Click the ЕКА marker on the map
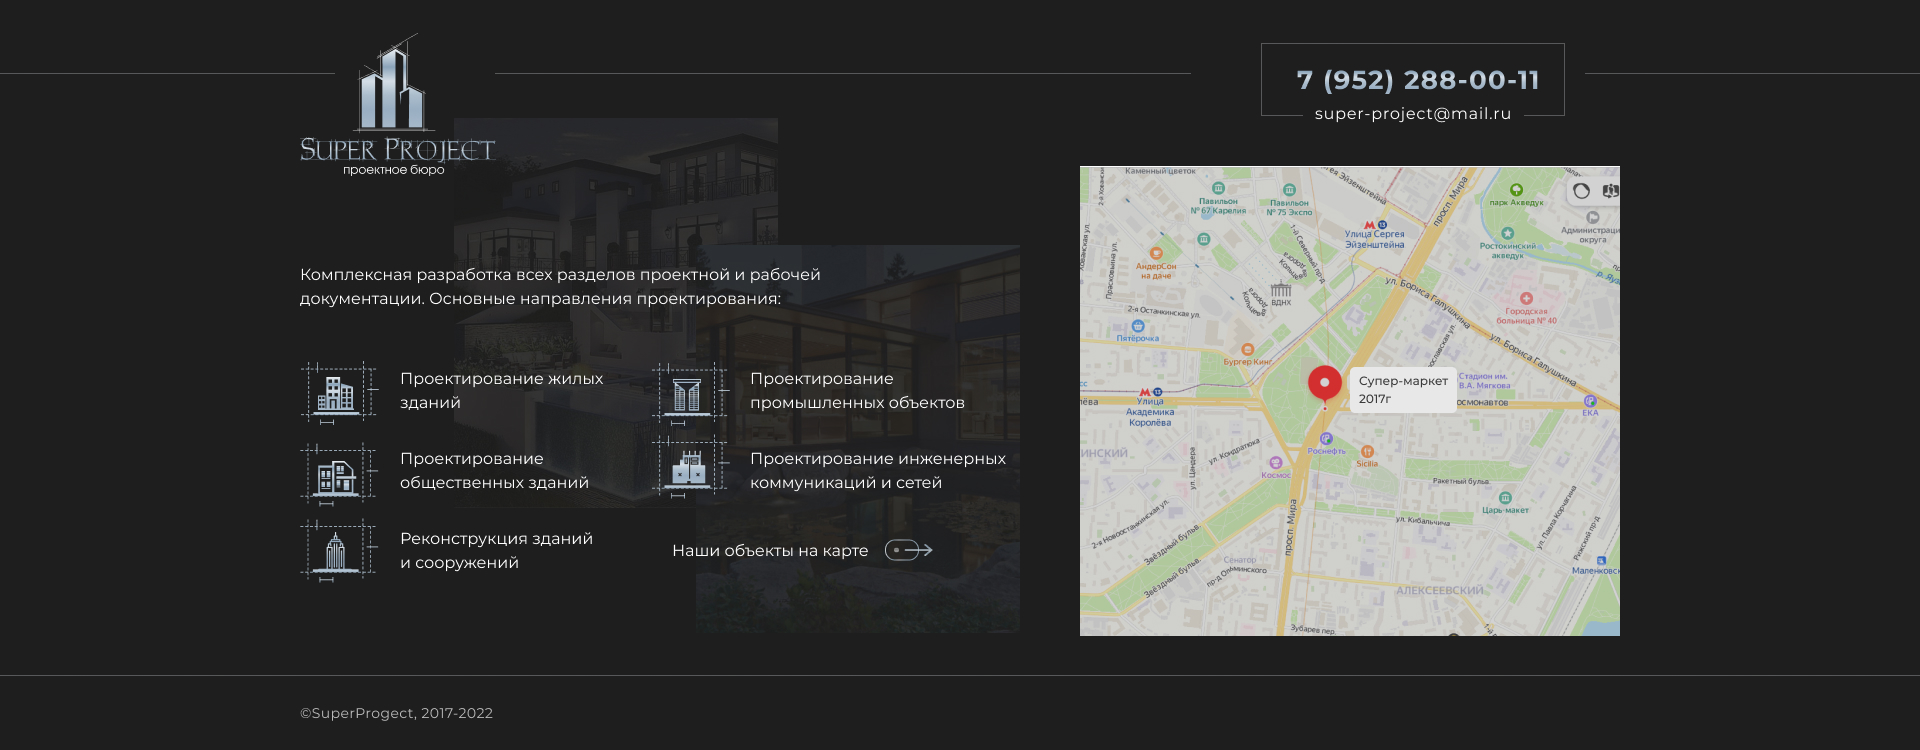1920x750 pixels. (1590, 401)
